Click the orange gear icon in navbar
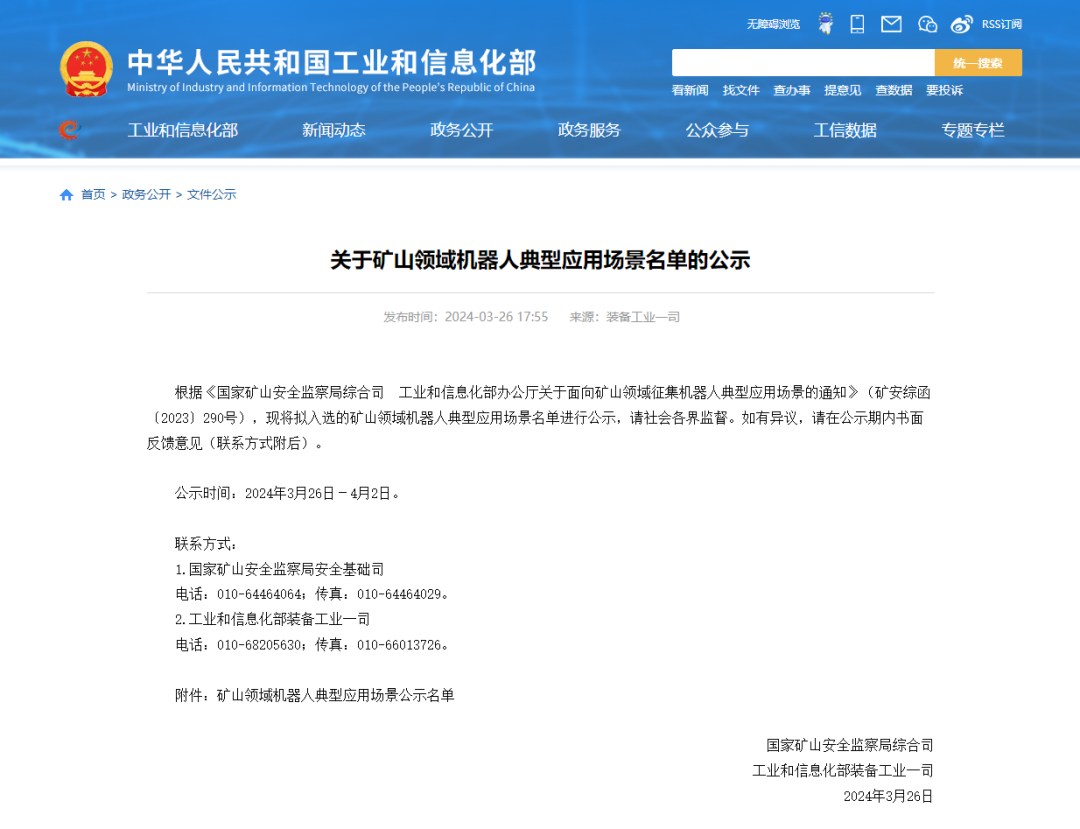1080x829 pixels. pos(68,129)
